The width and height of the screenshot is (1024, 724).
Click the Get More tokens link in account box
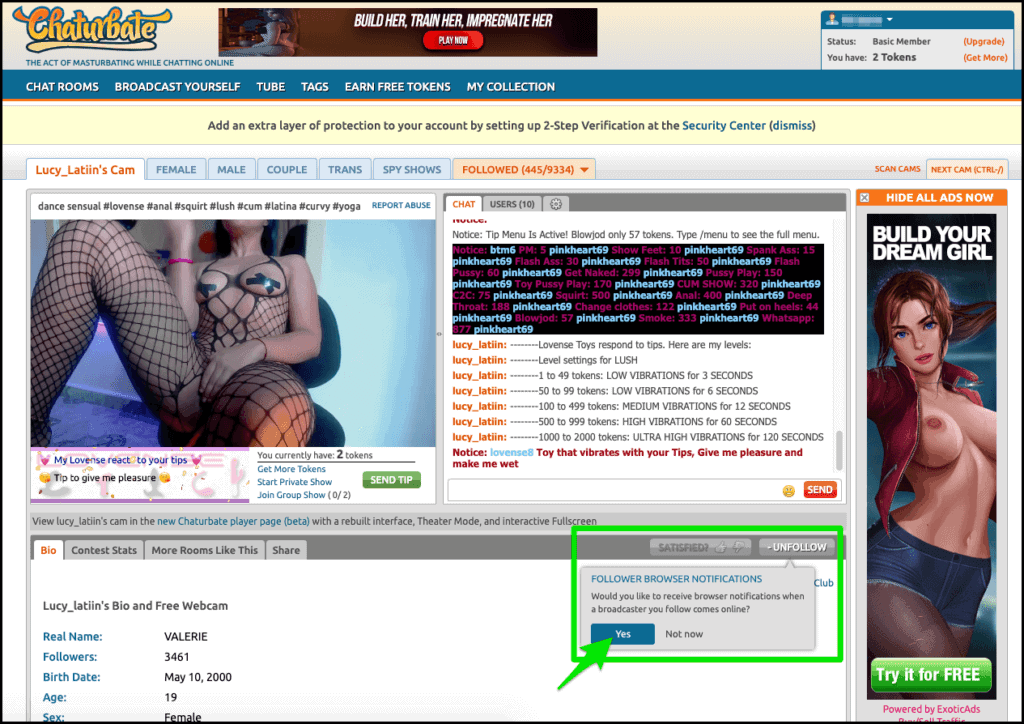(985, 57)
